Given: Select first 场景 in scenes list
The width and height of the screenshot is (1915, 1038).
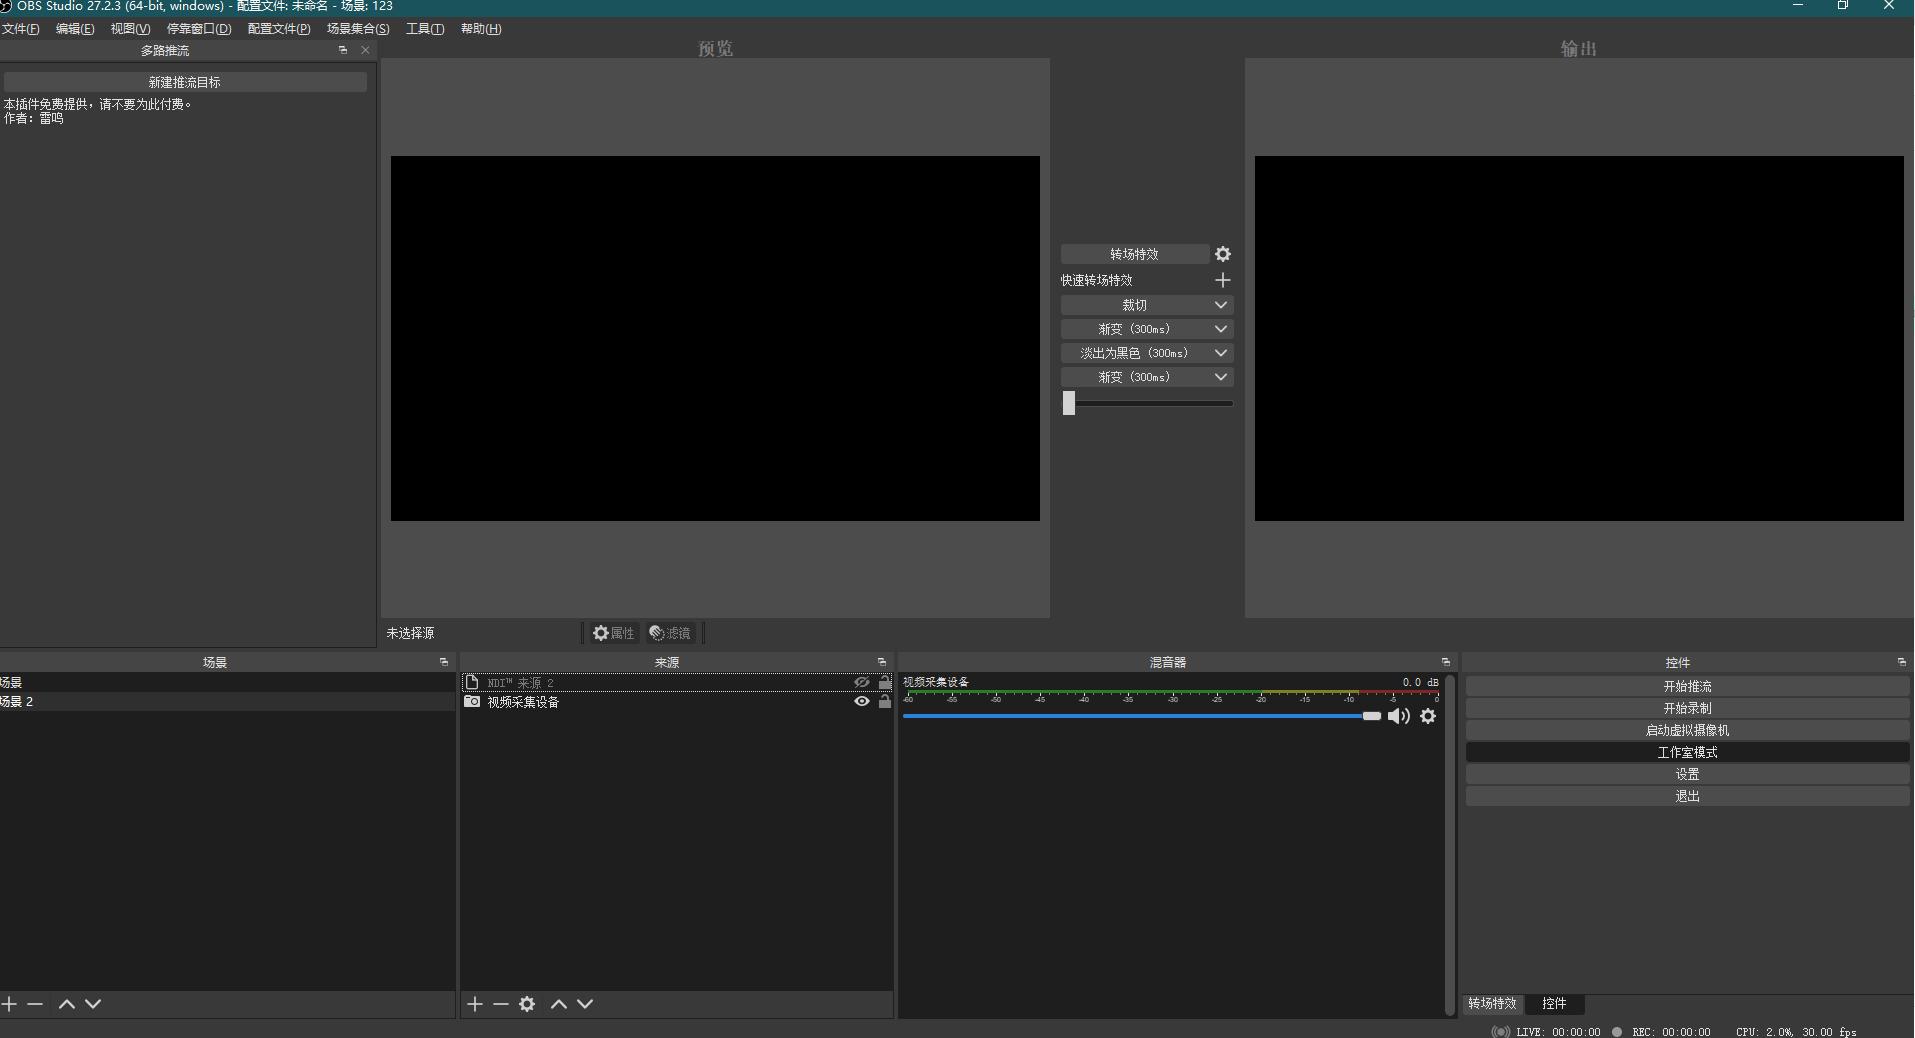Looking at the screenshot, I should (x=227, y=682).
